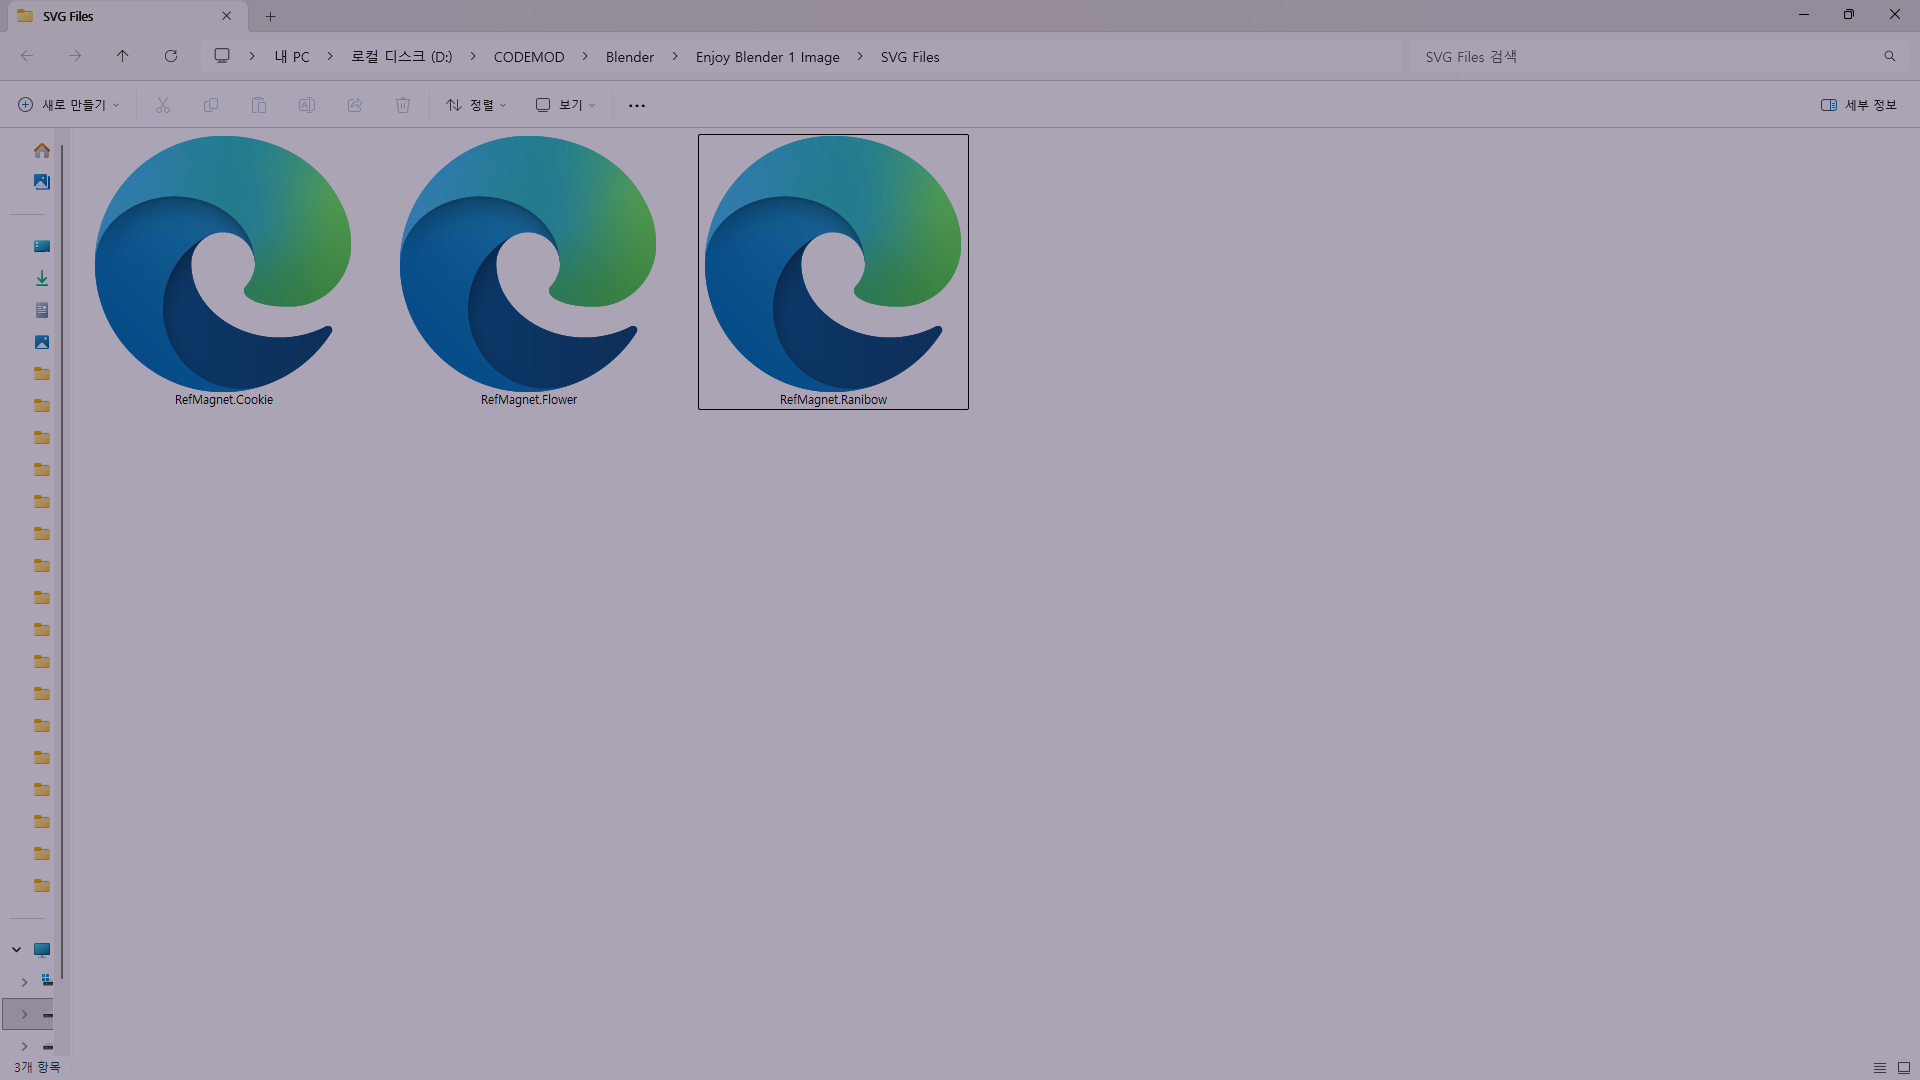Go up one folder level
The image size is (1920, 1080).
pos(123,56)
